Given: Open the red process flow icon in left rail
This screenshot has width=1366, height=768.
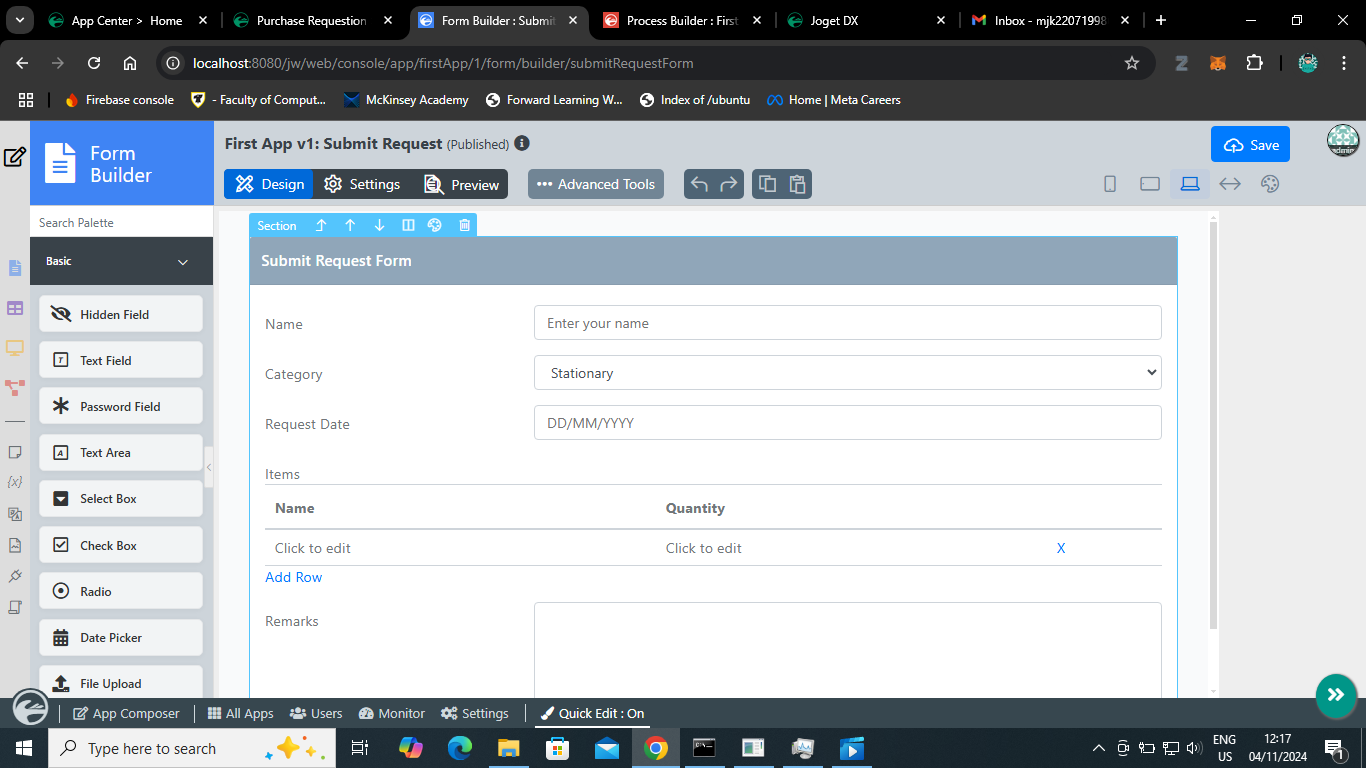Looking at the screenshot, I should click(x=15, y=387).
